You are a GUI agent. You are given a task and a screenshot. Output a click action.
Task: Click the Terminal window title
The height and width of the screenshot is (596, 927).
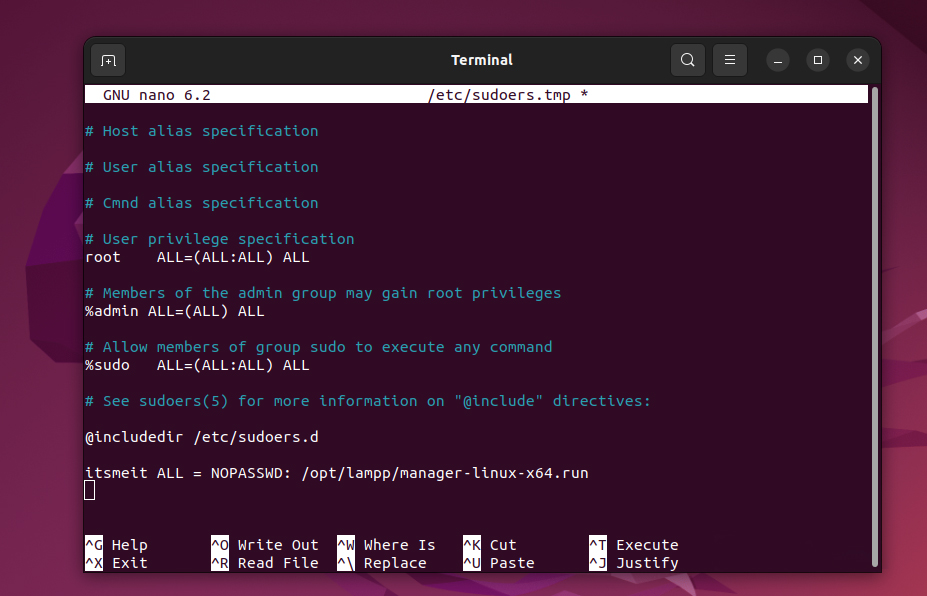tap(482, 60)
